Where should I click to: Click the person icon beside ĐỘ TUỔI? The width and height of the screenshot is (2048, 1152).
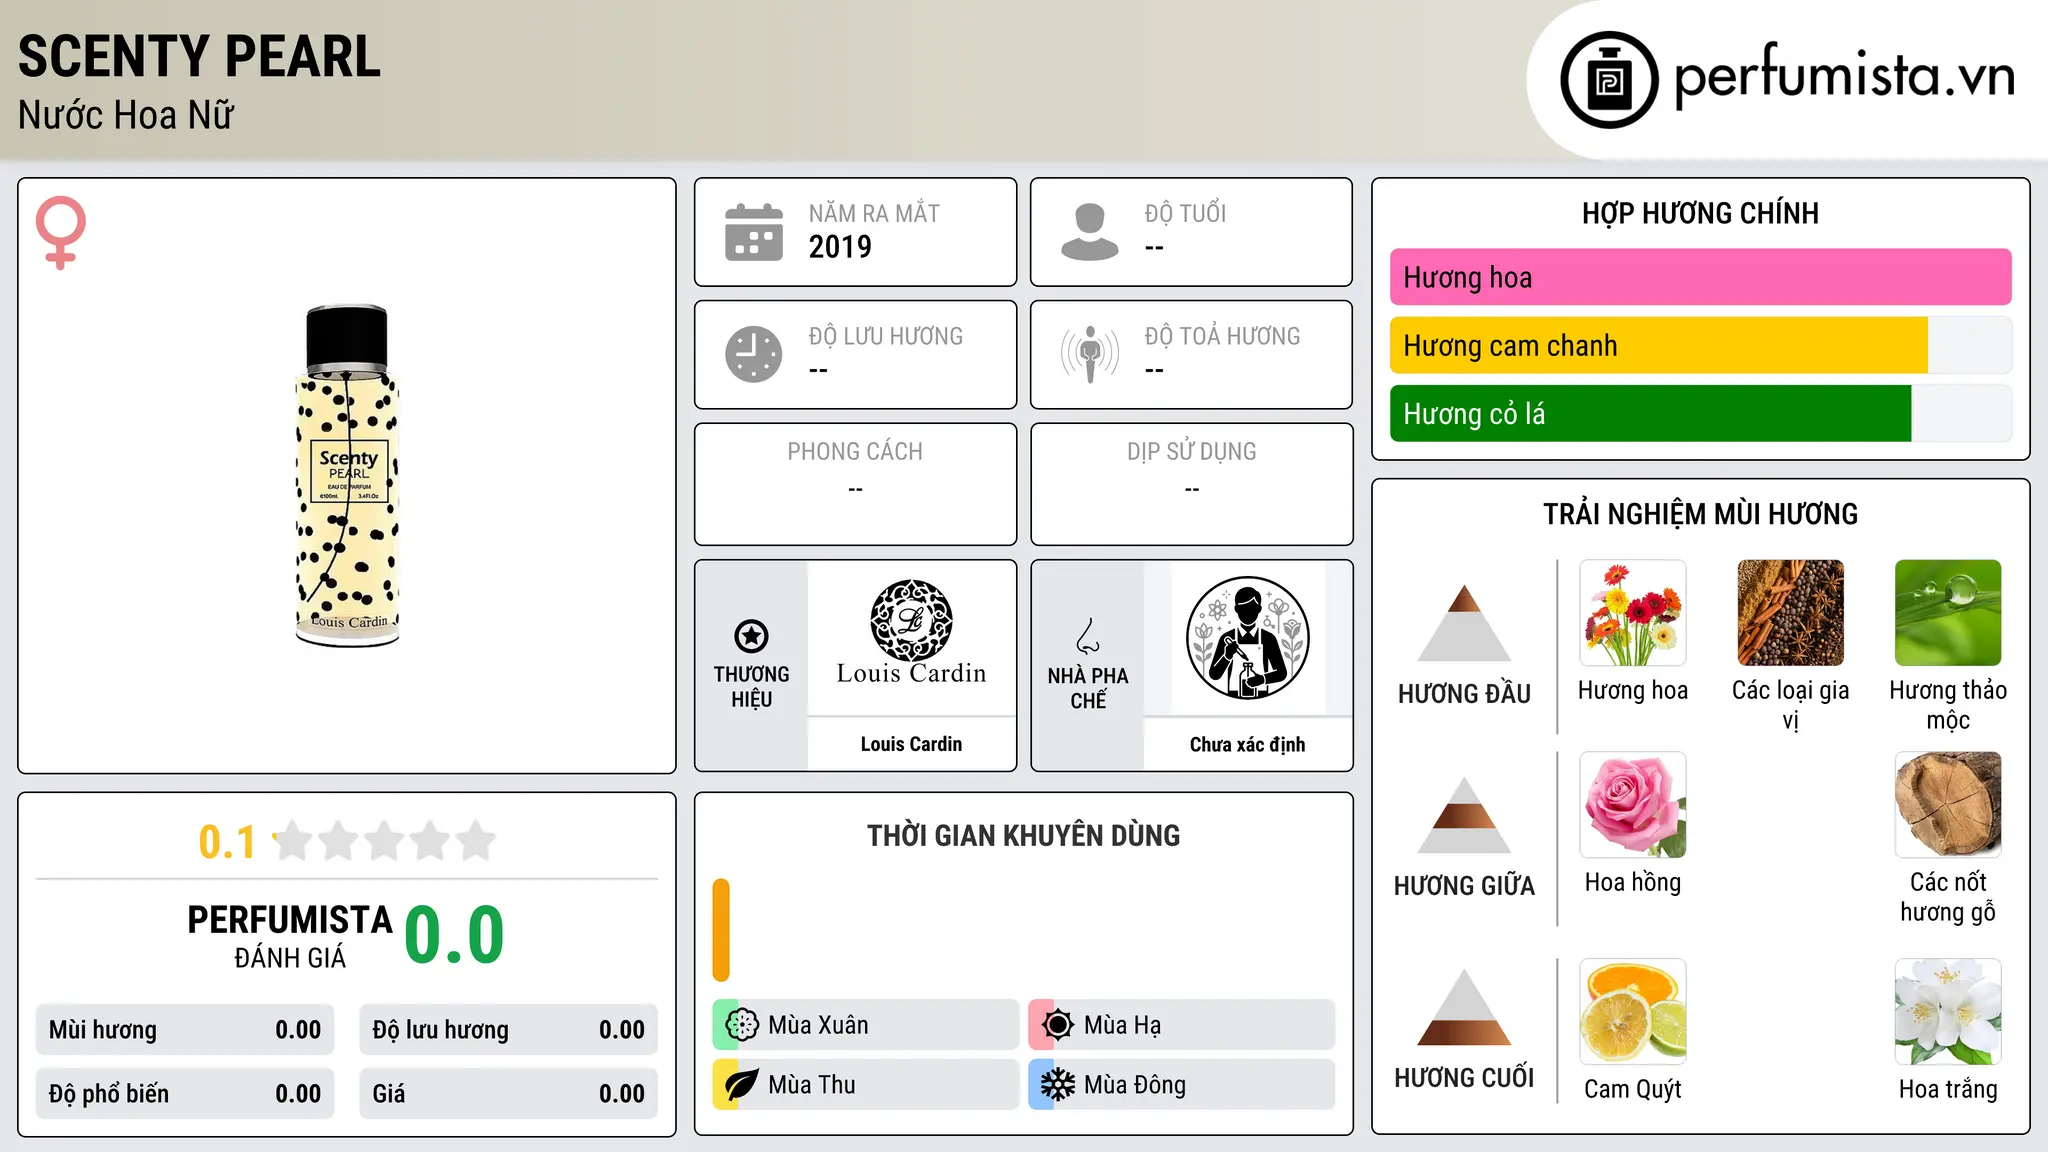(x=1090, y=232)
